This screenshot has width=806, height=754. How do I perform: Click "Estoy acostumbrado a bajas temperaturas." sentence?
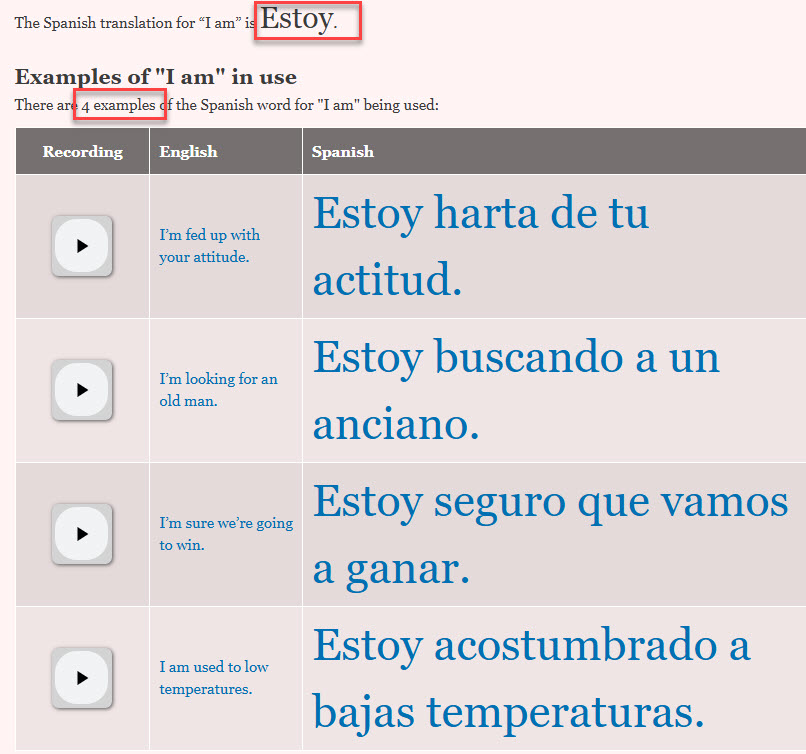click(531, 679)
